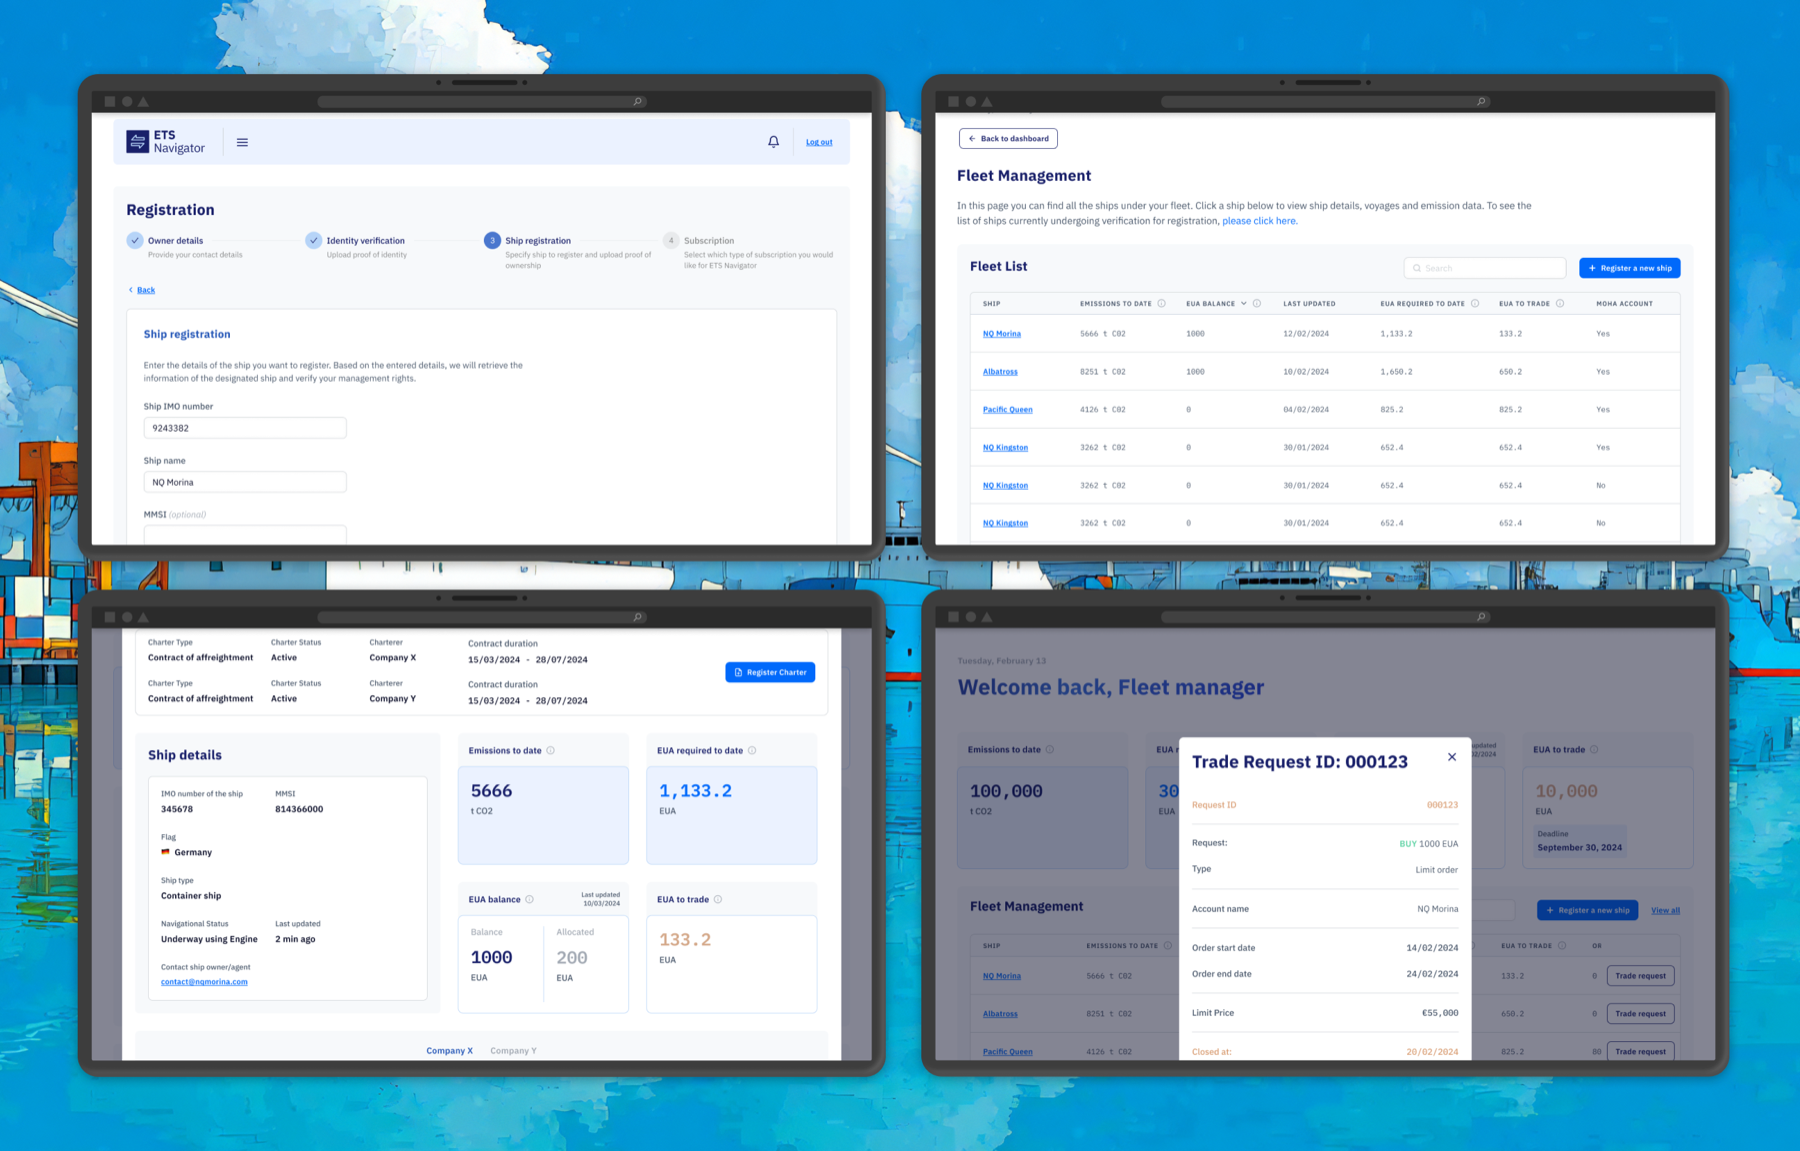The width and height of the screenshot is (1800, 1151).
Task: Click the Ship IMO number field 9243382
Action: pyautogui.click(x=245, y=428)
